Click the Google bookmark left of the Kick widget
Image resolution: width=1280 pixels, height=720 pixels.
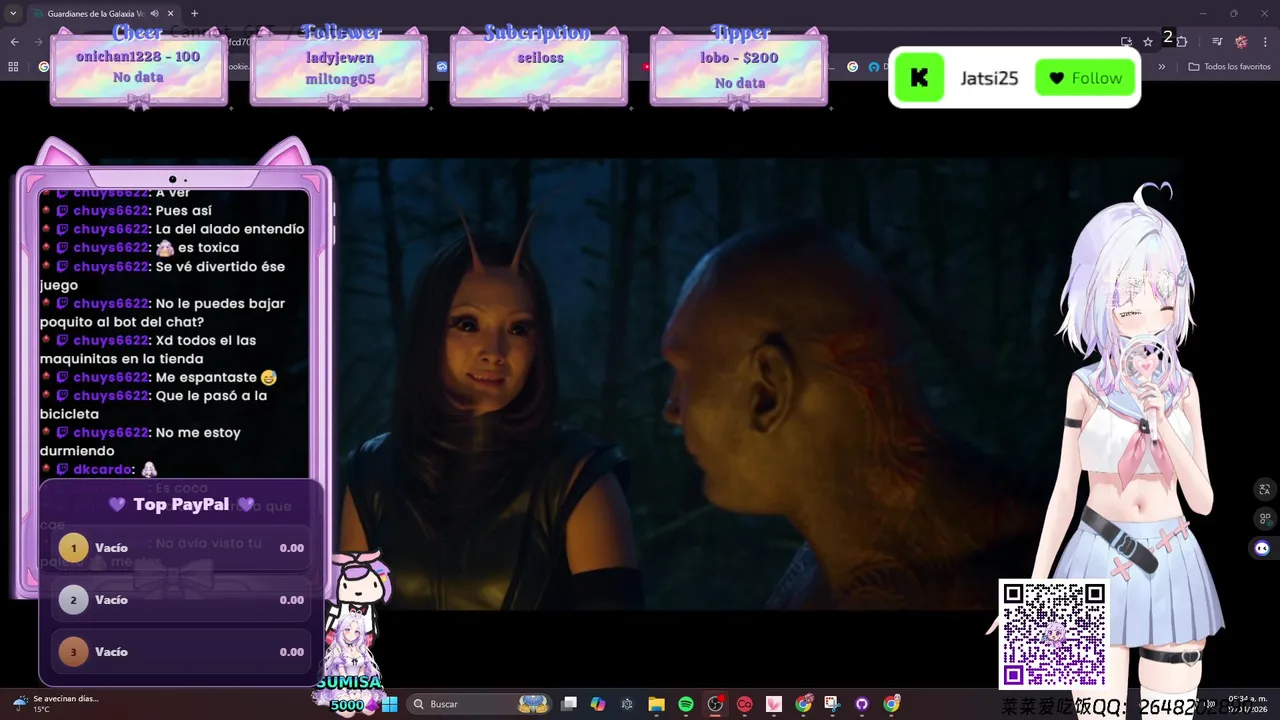(x=852, y=67)
